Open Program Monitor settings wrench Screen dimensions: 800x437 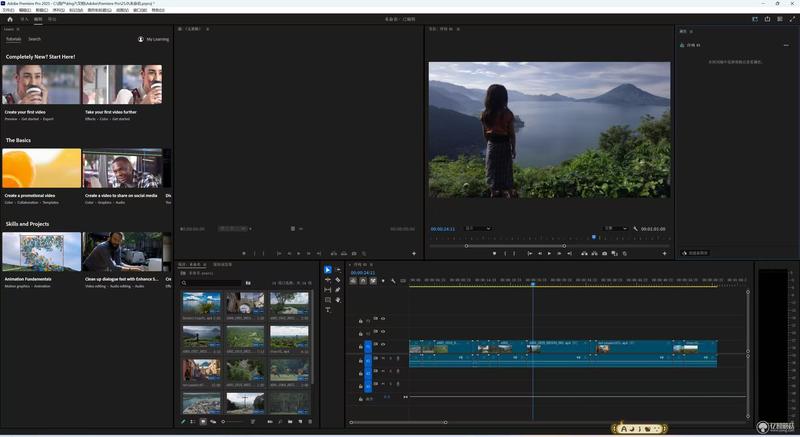click(635, 229)
